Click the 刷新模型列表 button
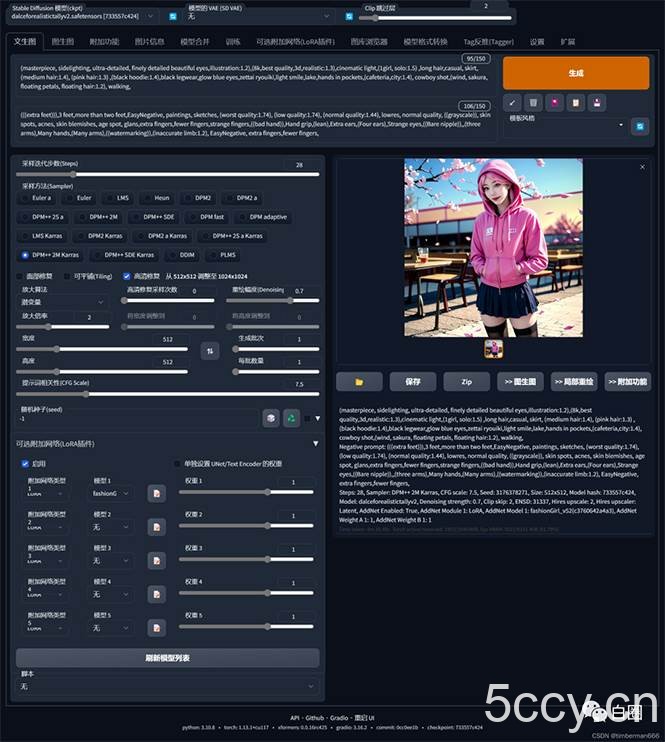The height and width of the screenshot is (742, 665). 168,658
